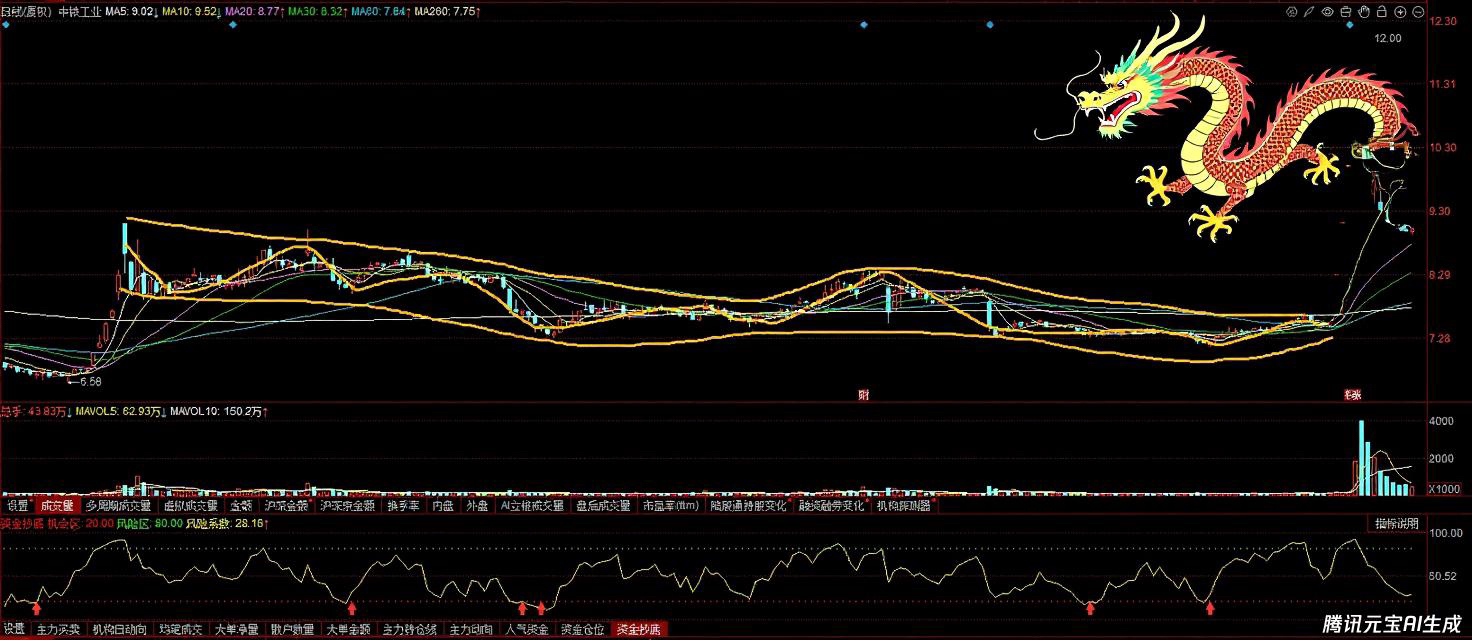Screen dimensions: 1472x640
Task: Switch to the 机构日动向 tab
Action: (x=119, y=630)
